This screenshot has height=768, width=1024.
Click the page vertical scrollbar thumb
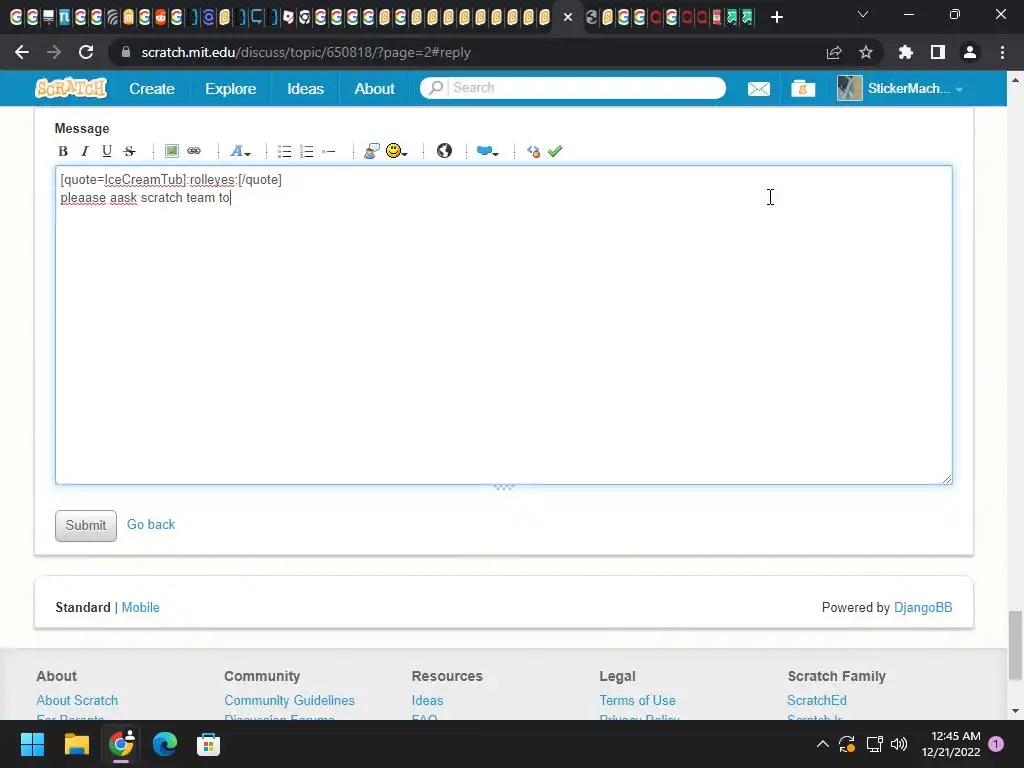(1016, 645)
